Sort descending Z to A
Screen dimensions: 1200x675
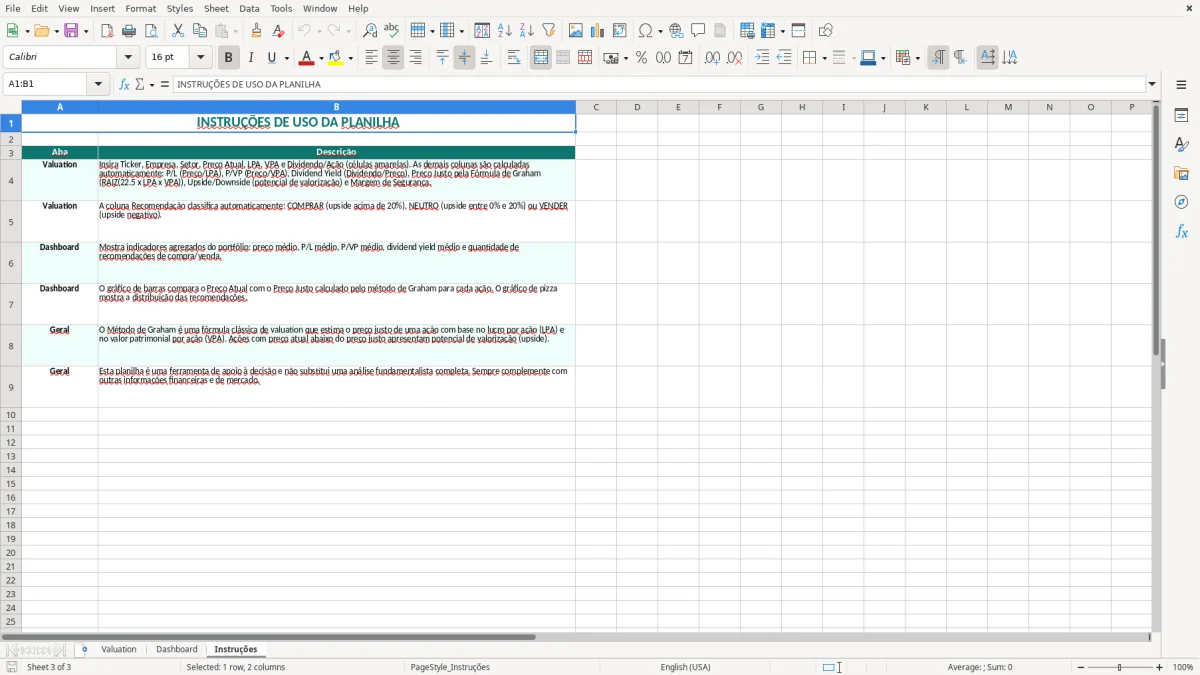coord(527,31)
